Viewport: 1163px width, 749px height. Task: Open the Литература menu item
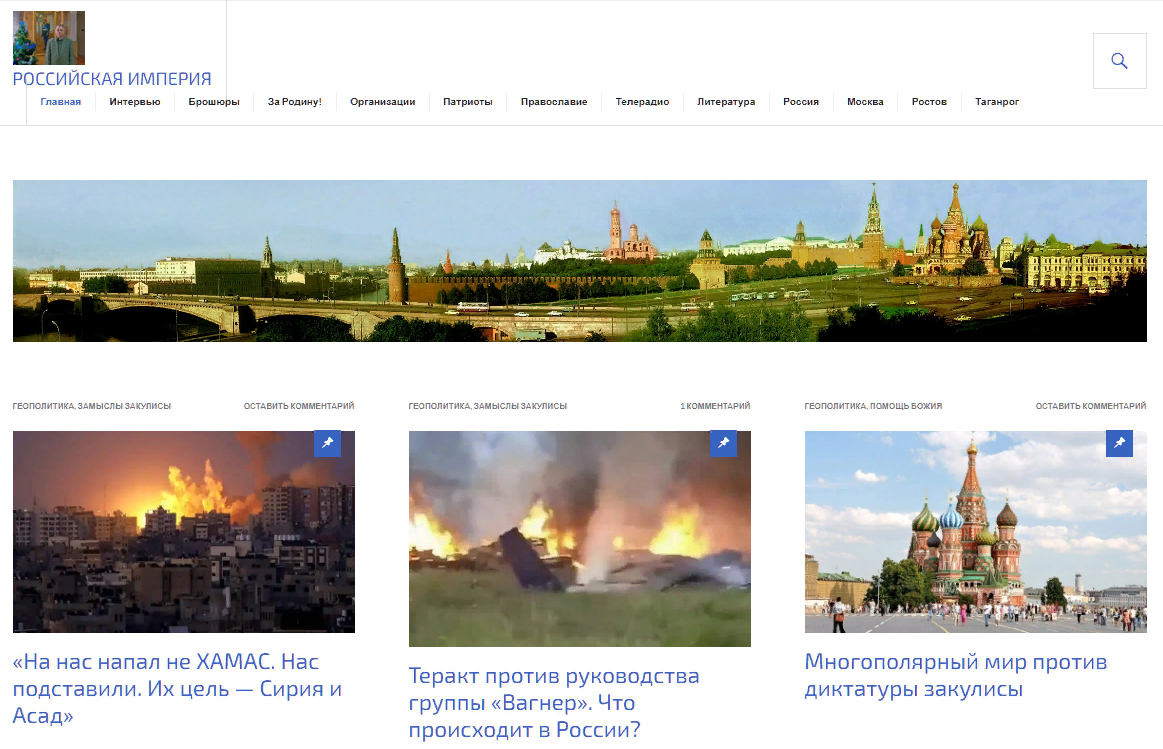point(726,102)
